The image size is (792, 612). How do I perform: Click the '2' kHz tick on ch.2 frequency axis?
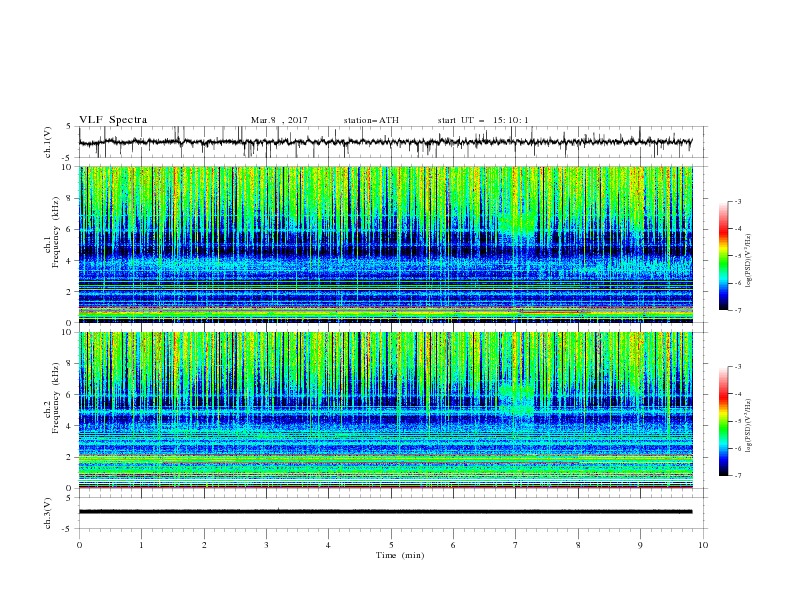(x=70, y=457)
